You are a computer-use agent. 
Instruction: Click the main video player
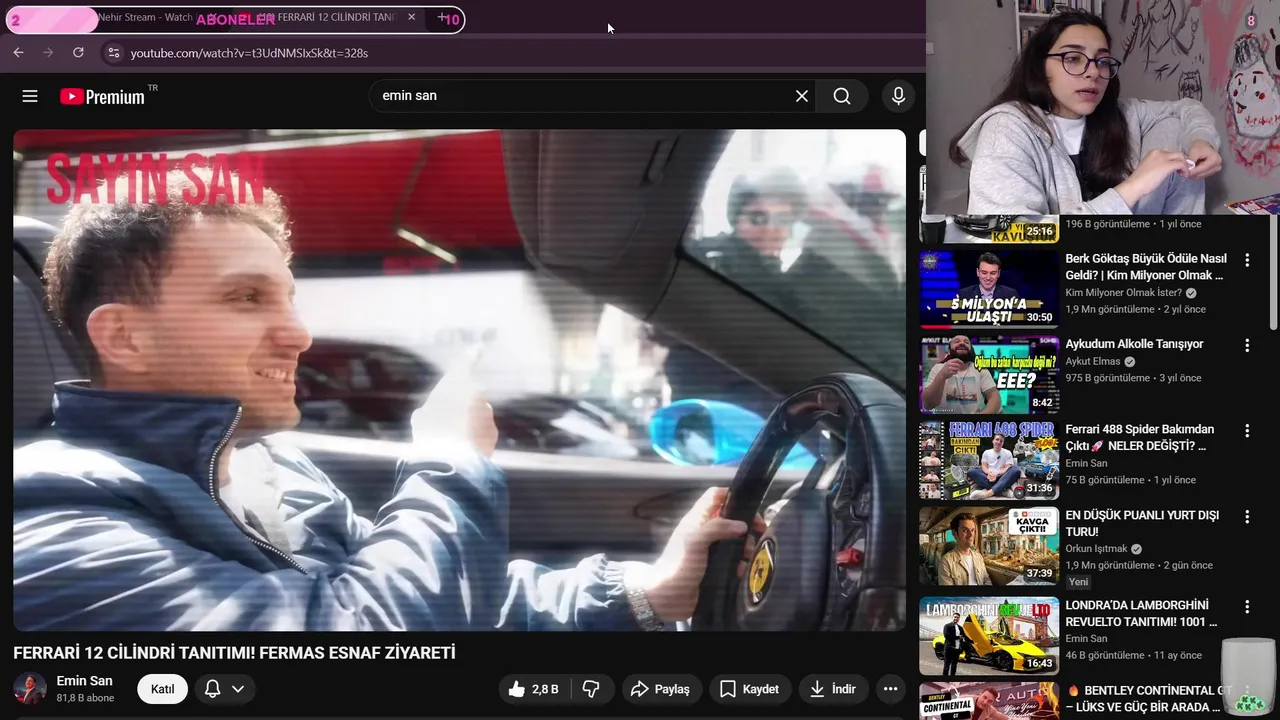tap(459, 380)
